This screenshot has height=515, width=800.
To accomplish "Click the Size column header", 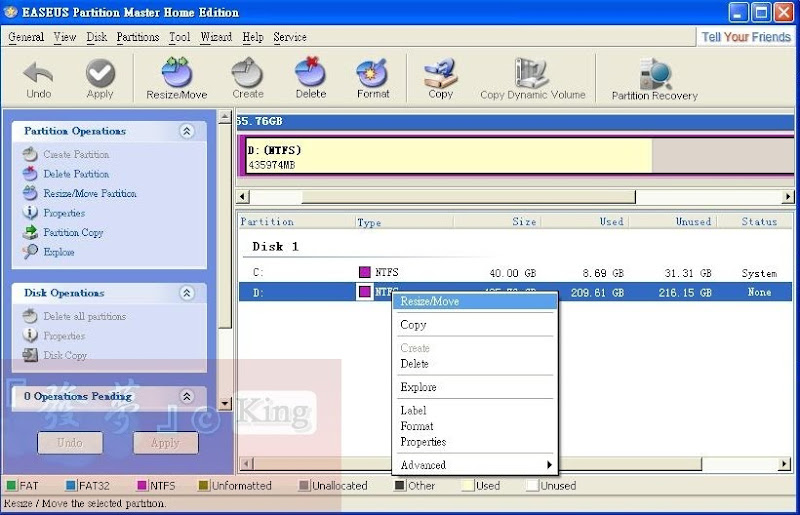I will (497, 222).
